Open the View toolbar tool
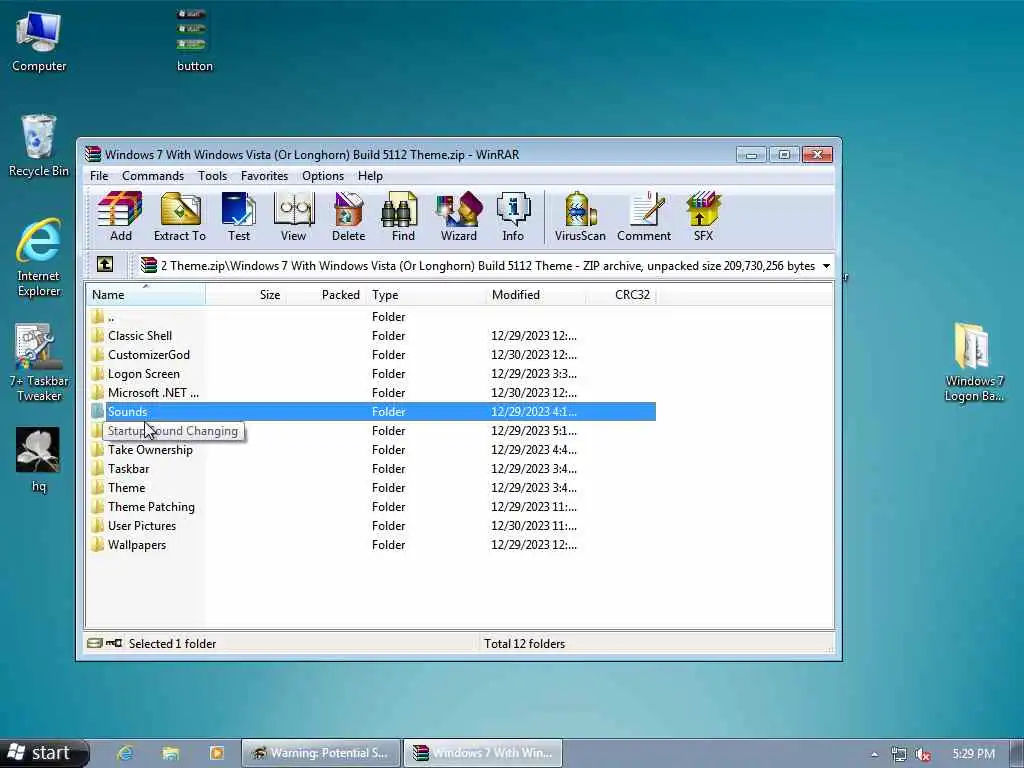The image size is (1024, 768). [x=293, y=217]
